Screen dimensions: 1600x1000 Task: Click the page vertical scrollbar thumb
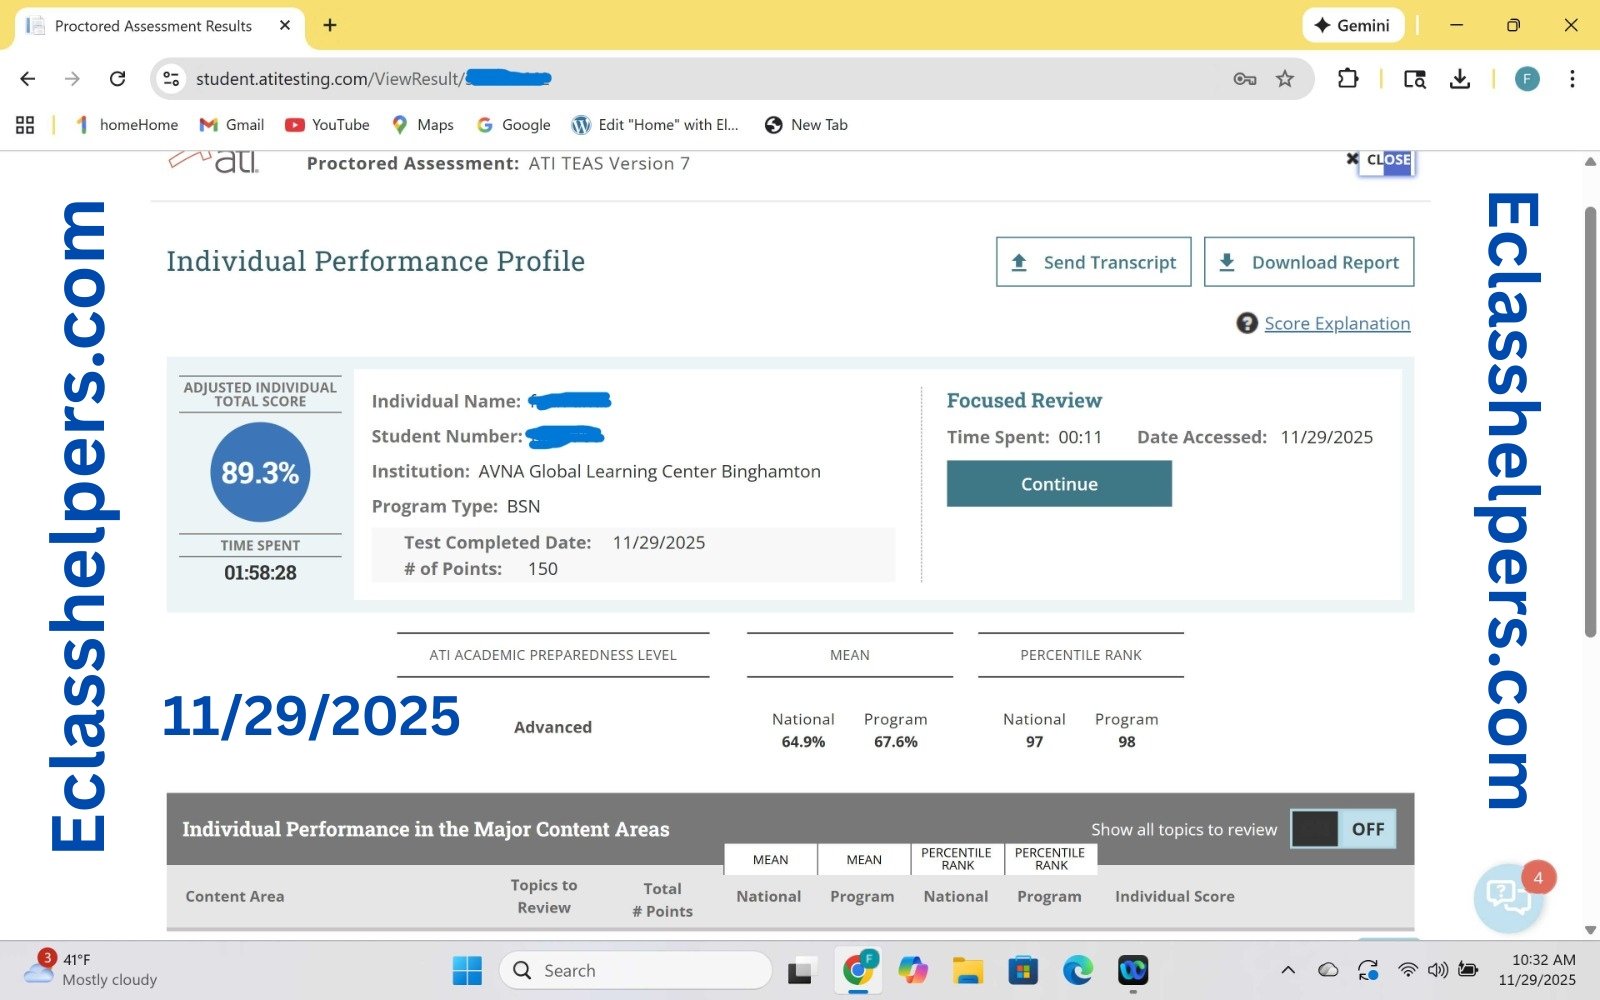(x=1590, y=420)
